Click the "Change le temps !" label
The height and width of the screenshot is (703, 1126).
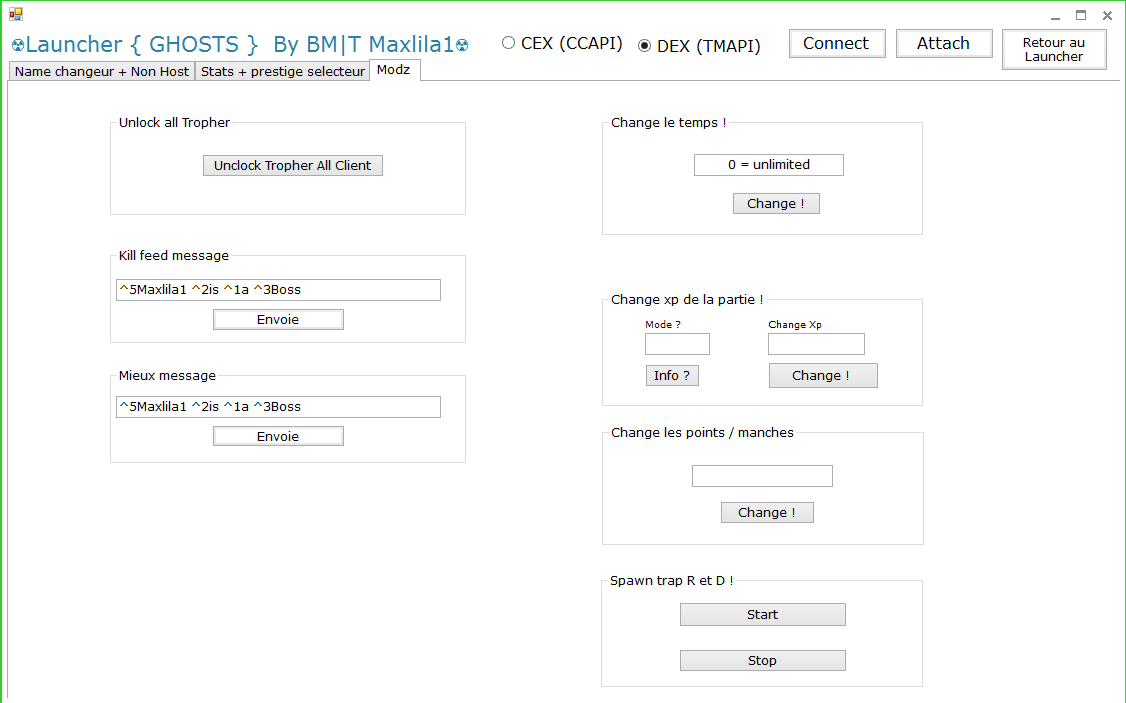[669, 123]
